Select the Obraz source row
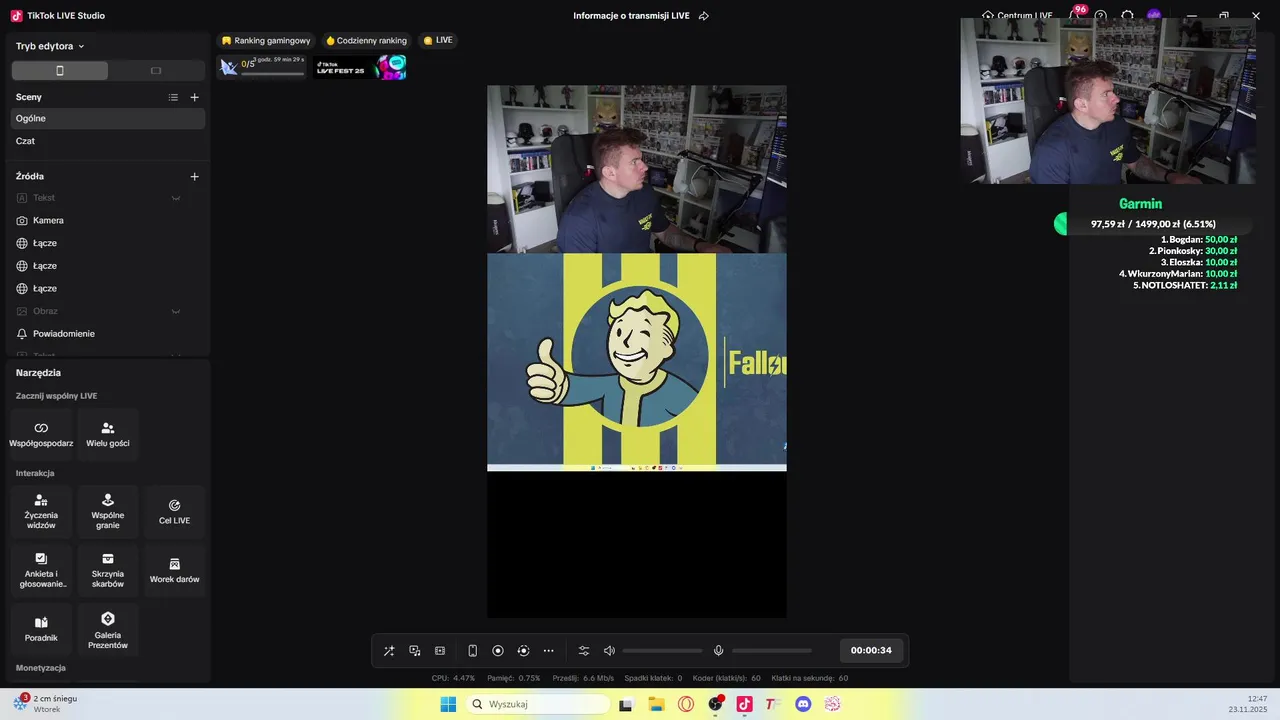Image resolution: width=1280 pixels, height=720 pixels. click(x=108, y=311)
